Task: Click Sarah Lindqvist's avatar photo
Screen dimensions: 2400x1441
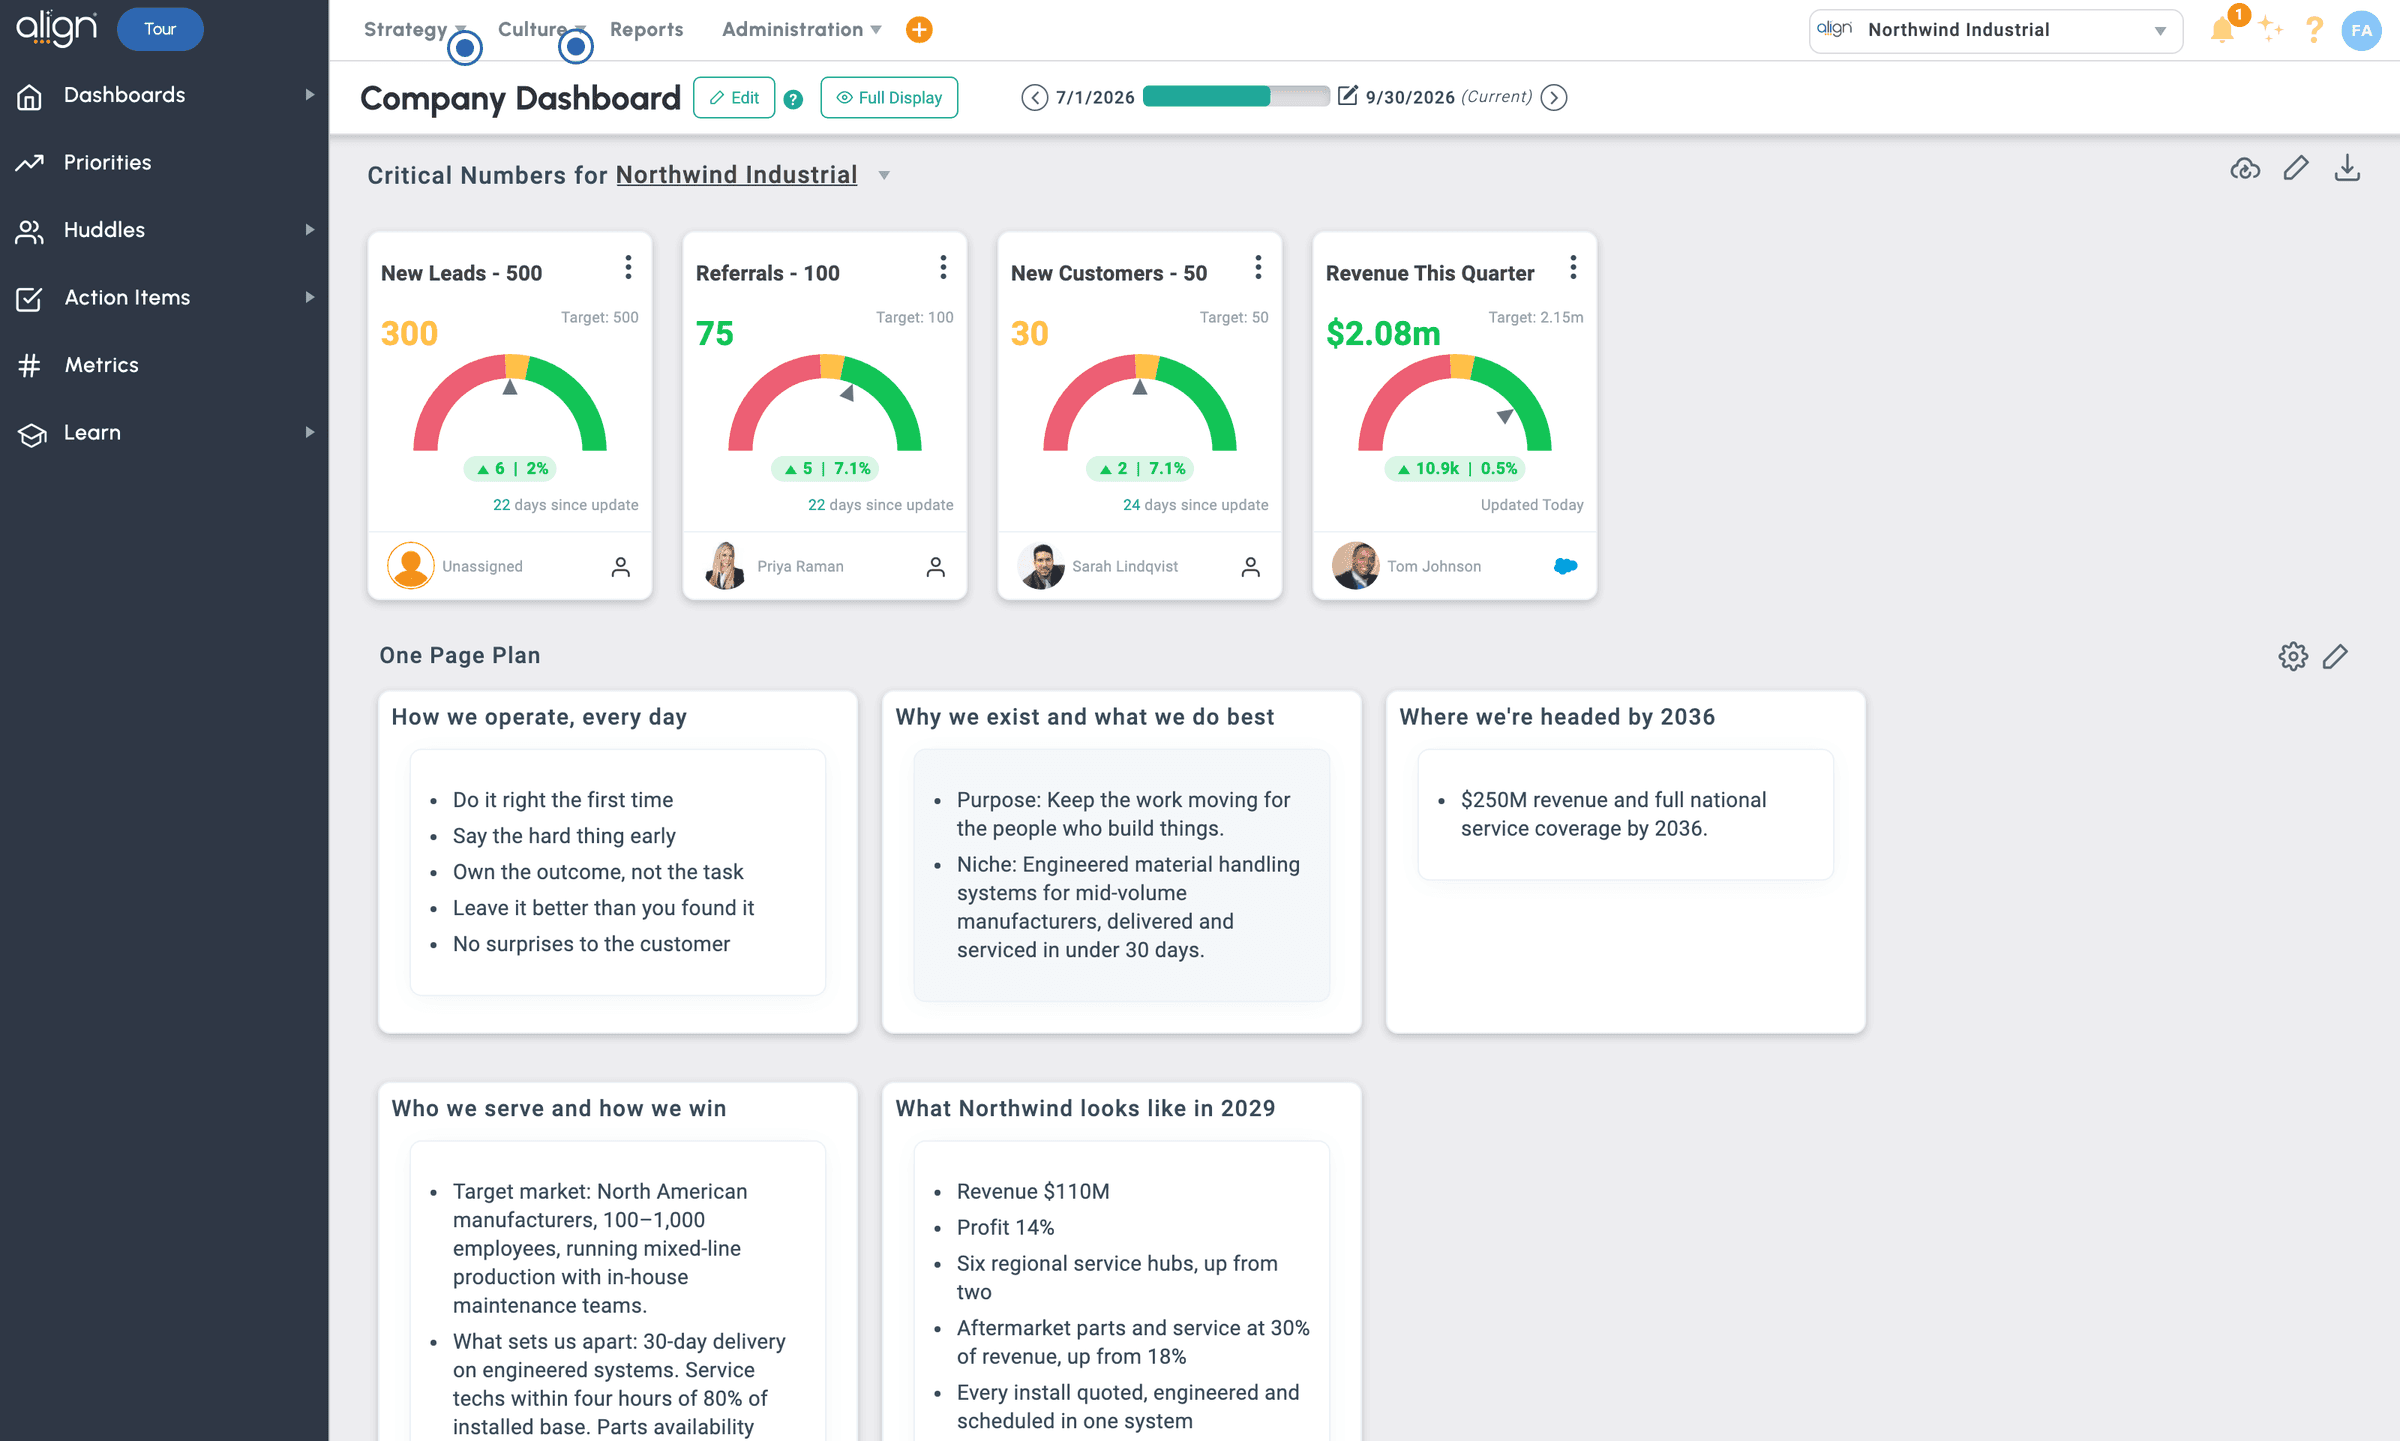Action: 1040,566
